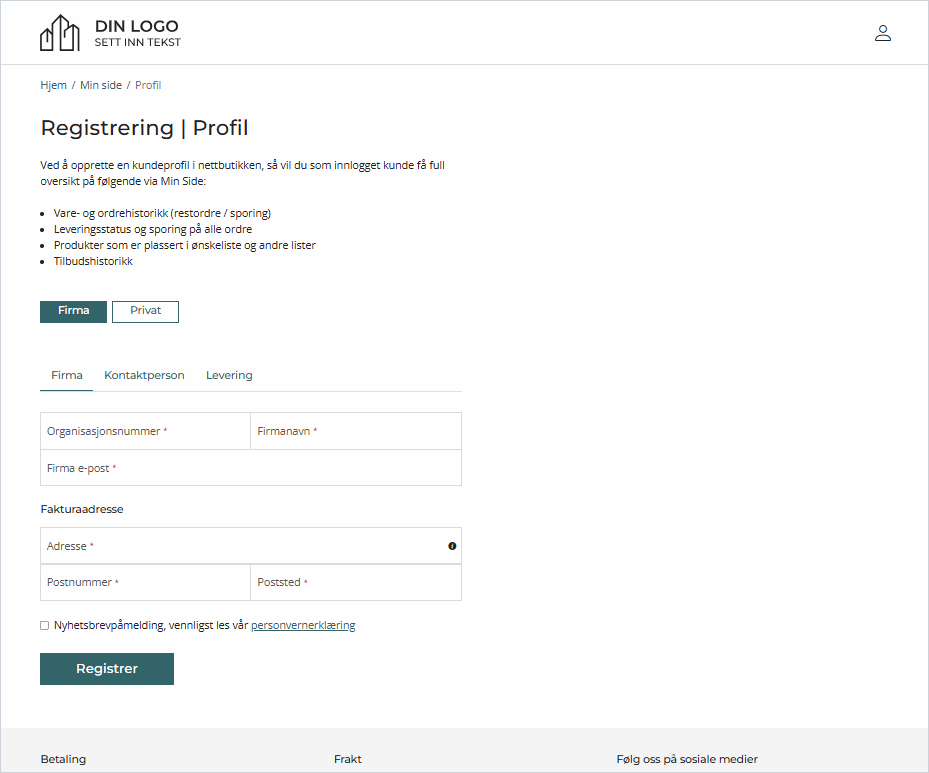Click into the Adresse field
Screen dimensions: 929x773
click(x=240, y=546)
